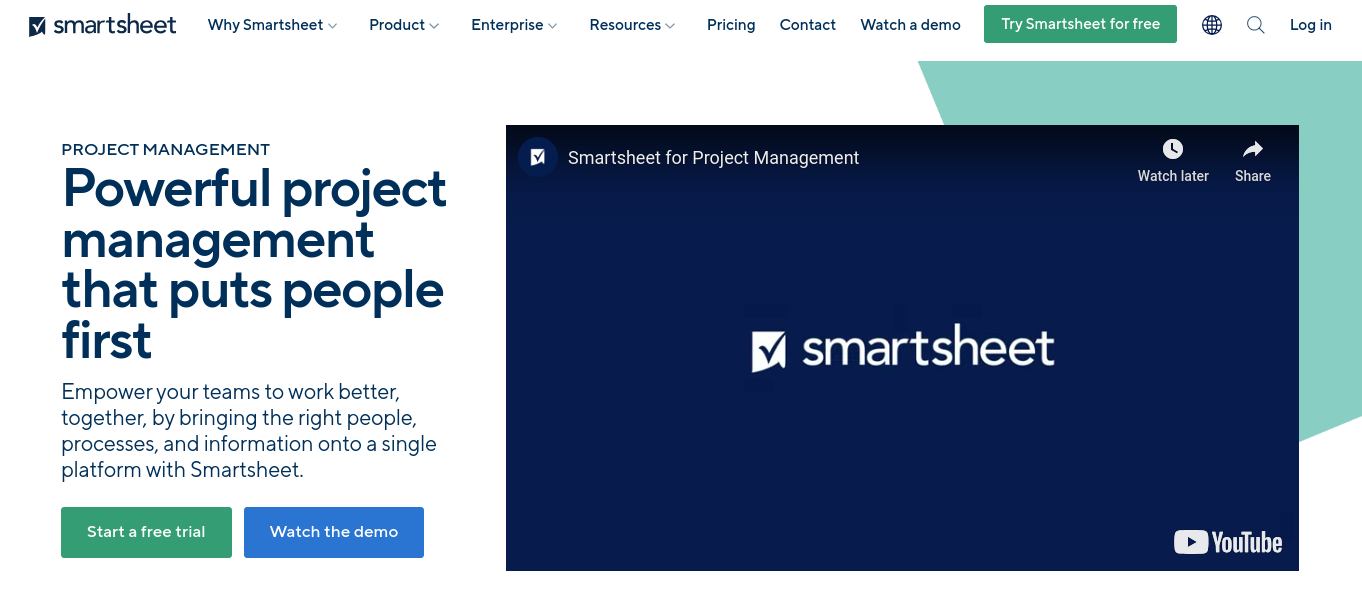Go to the Pricing page
The image size is (1362, 614).
point(731,25)
